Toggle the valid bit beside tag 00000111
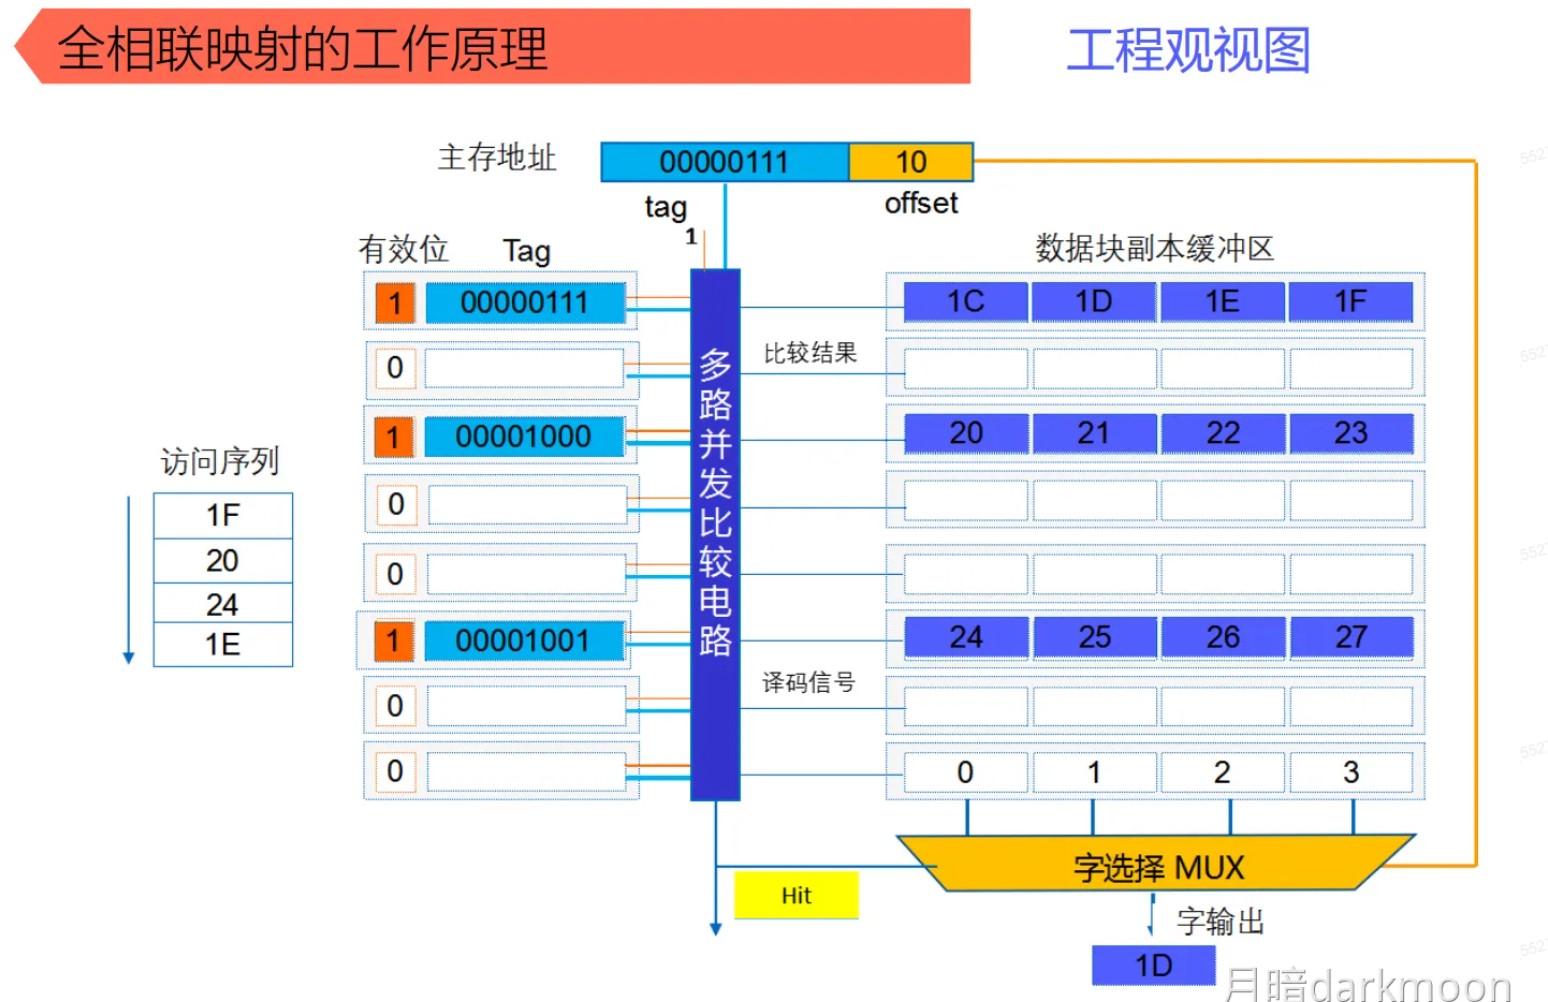The height and width of the screenshot is (1002, 1548). [395, 303]
